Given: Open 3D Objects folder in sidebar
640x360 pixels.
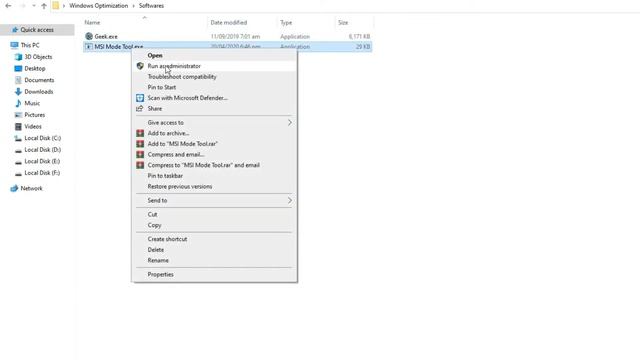Looking at the screenshot, I should [38, 57].
